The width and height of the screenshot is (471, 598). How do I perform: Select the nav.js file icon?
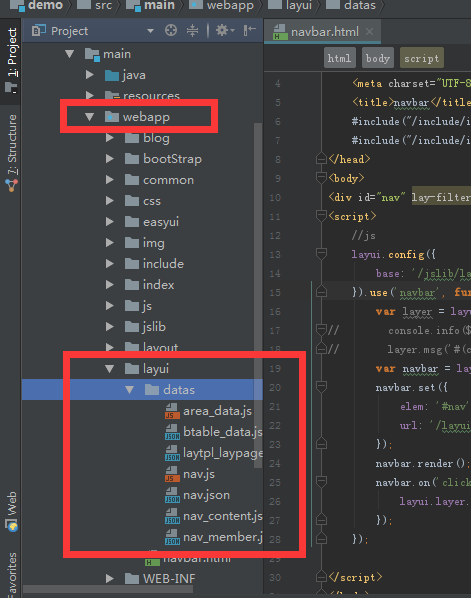point(172,474)
